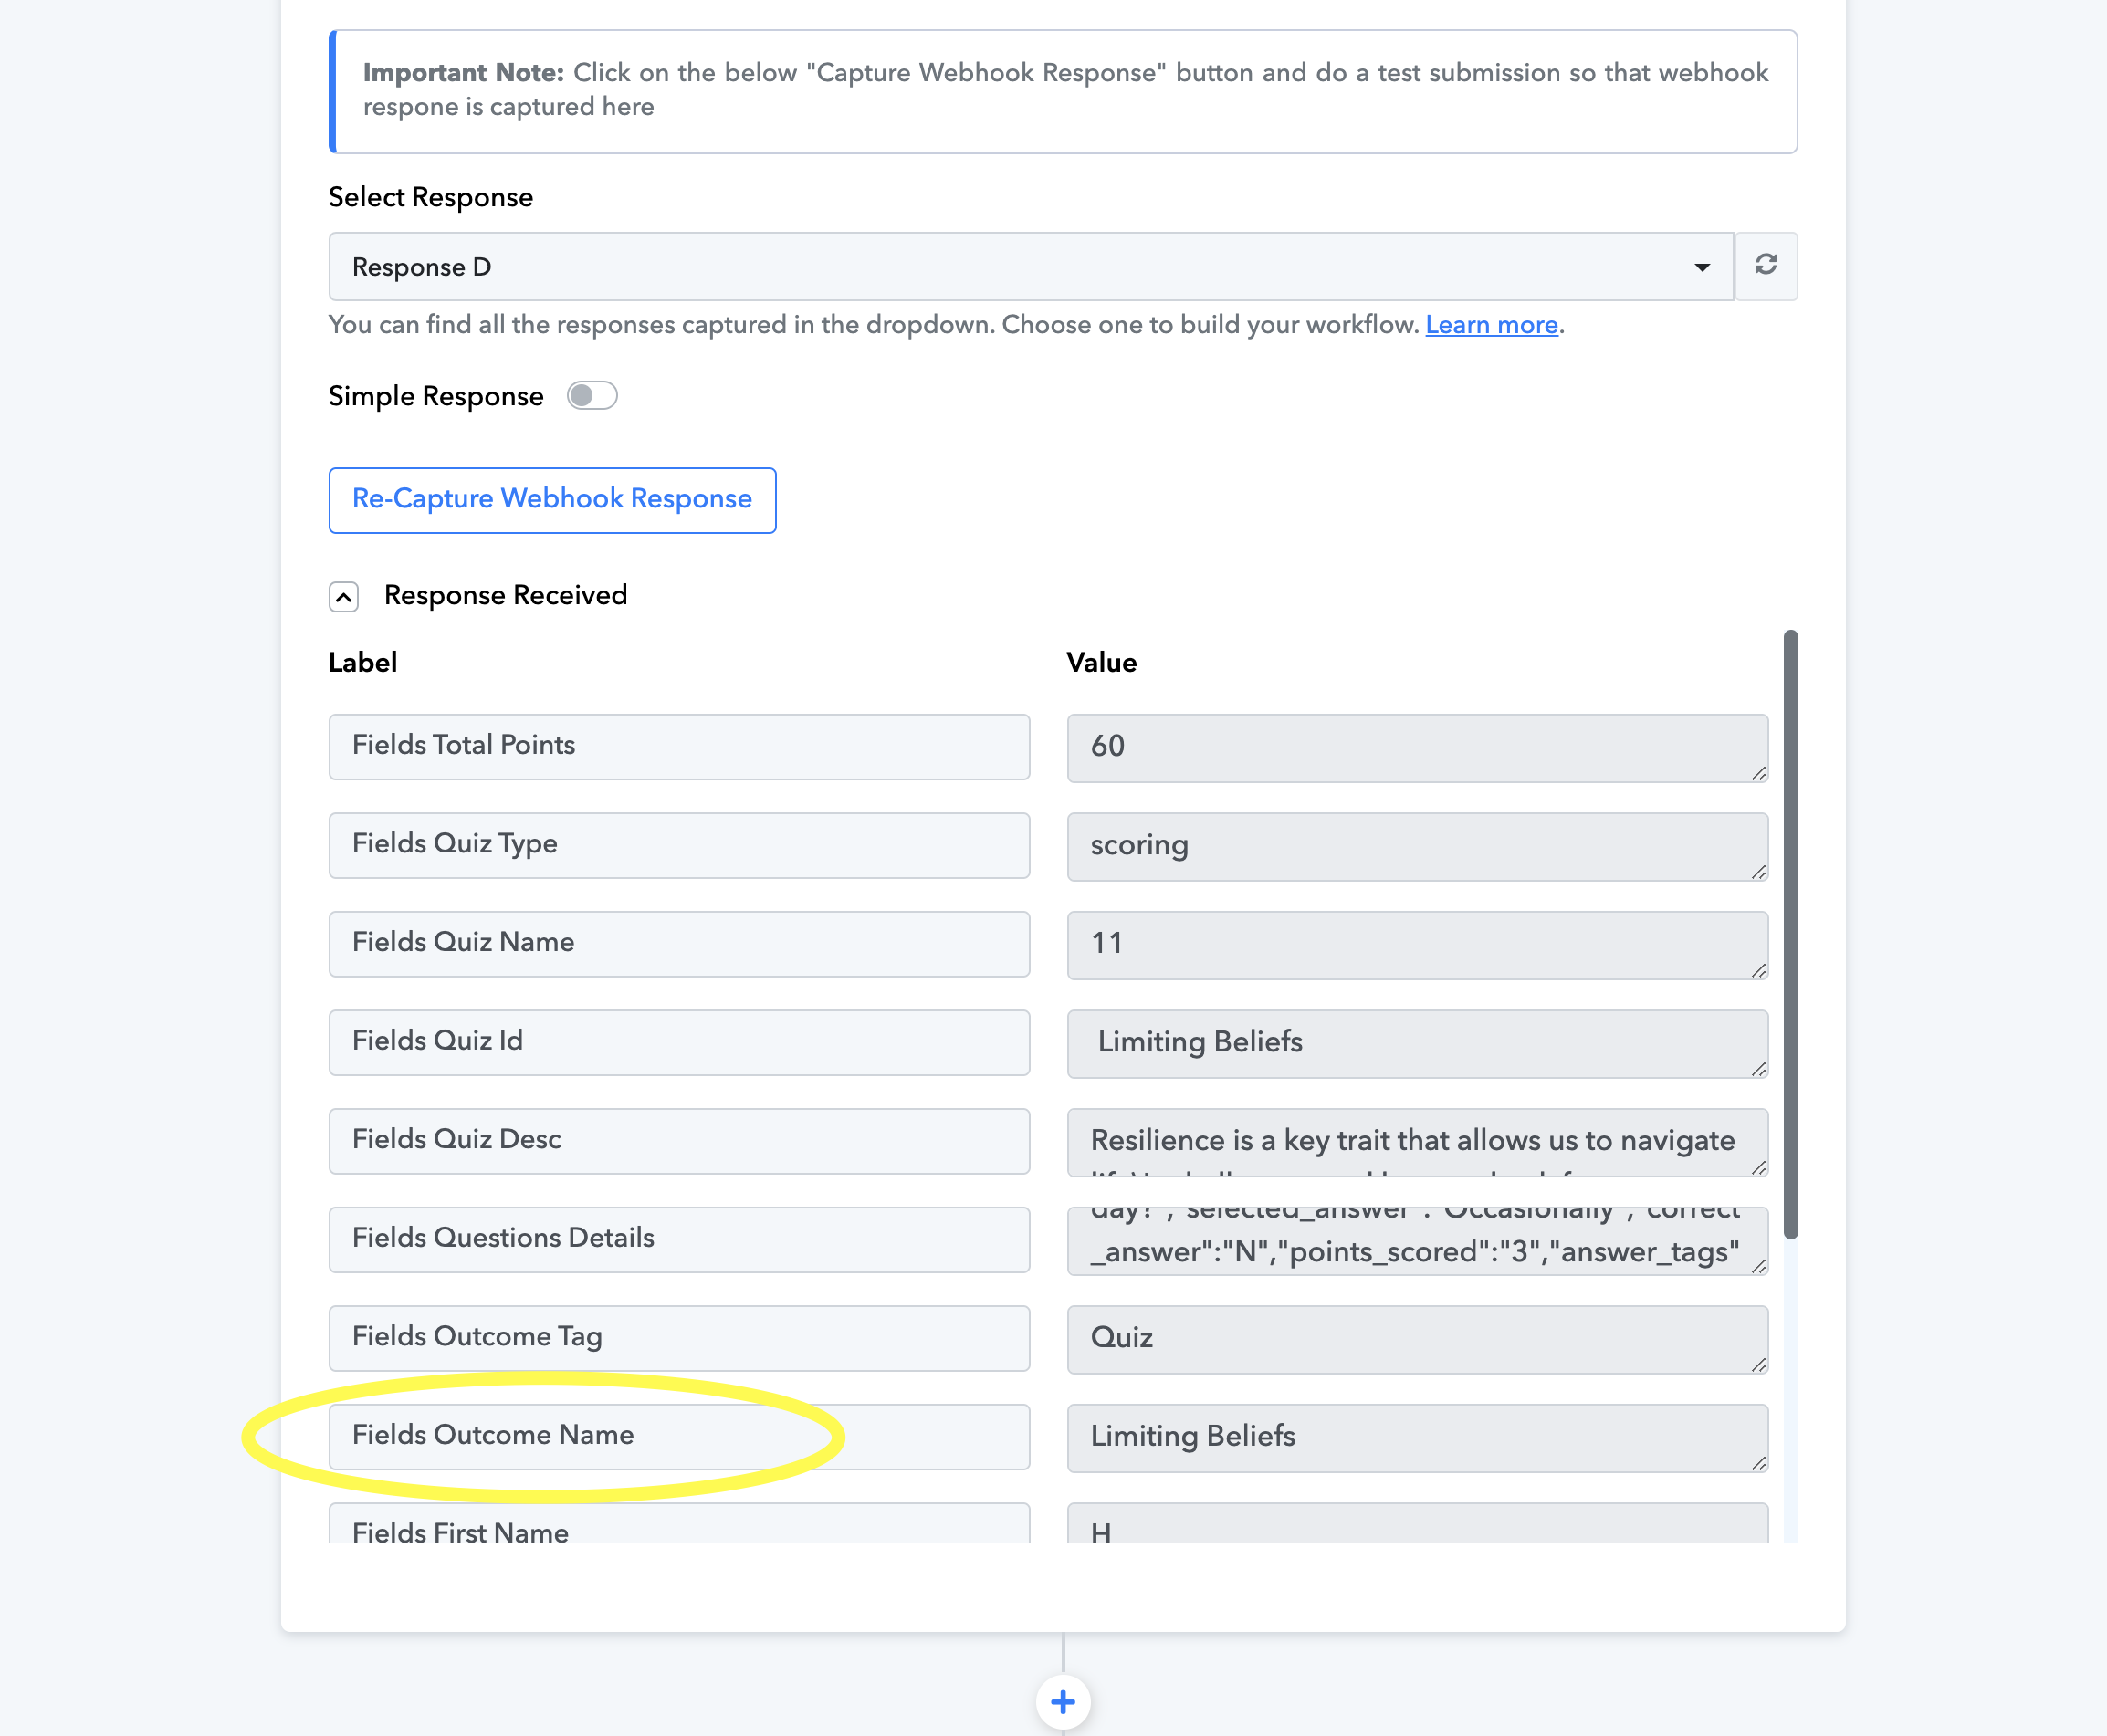Screen dimensions: 2107x1736
Task: Click the response list vertical scrollbar
Action: pos(1790,934)
